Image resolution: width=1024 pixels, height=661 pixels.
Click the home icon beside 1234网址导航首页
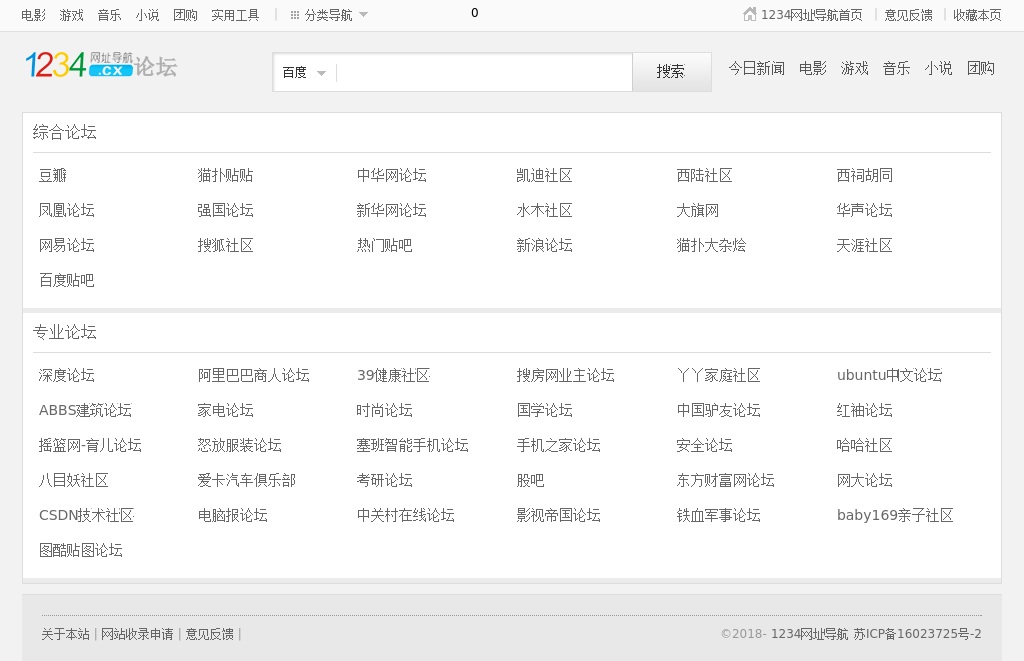750,14
